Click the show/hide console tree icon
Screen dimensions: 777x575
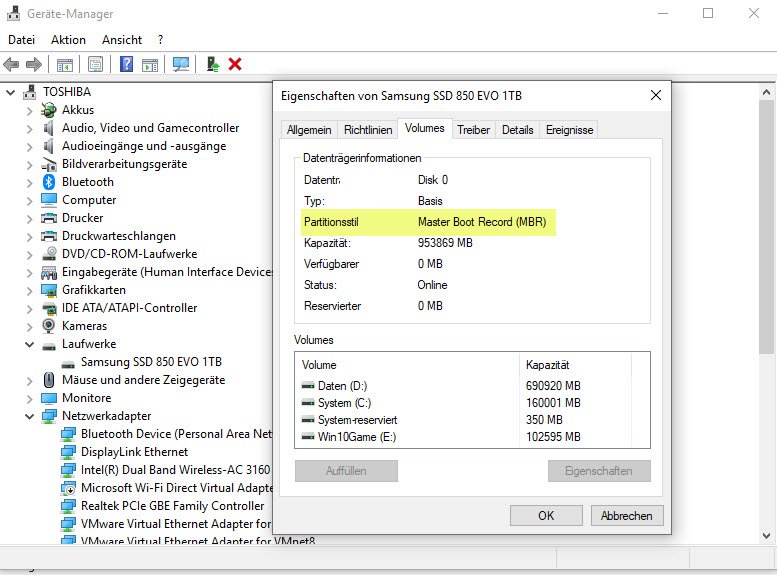65,65
